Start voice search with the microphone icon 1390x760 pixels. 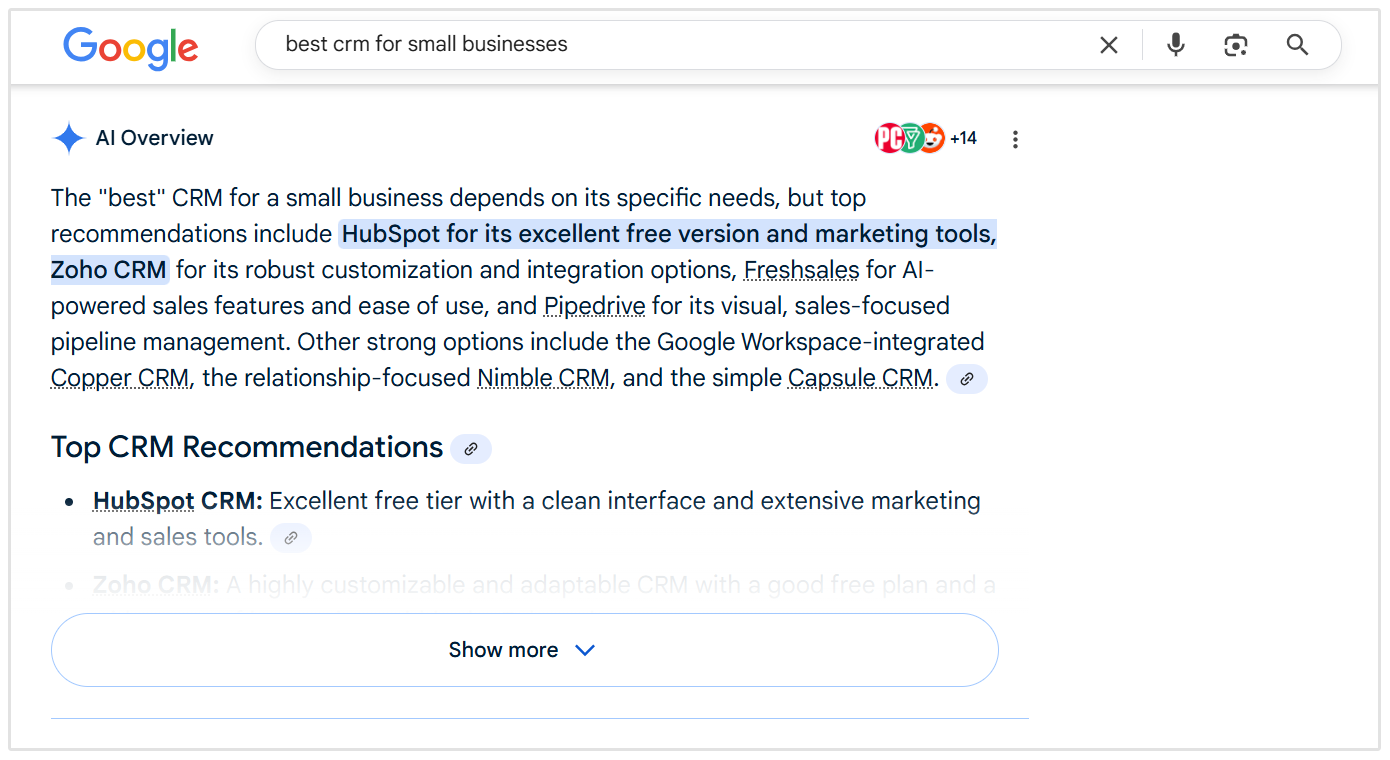pyautogui.click(x=1176, y=45)
